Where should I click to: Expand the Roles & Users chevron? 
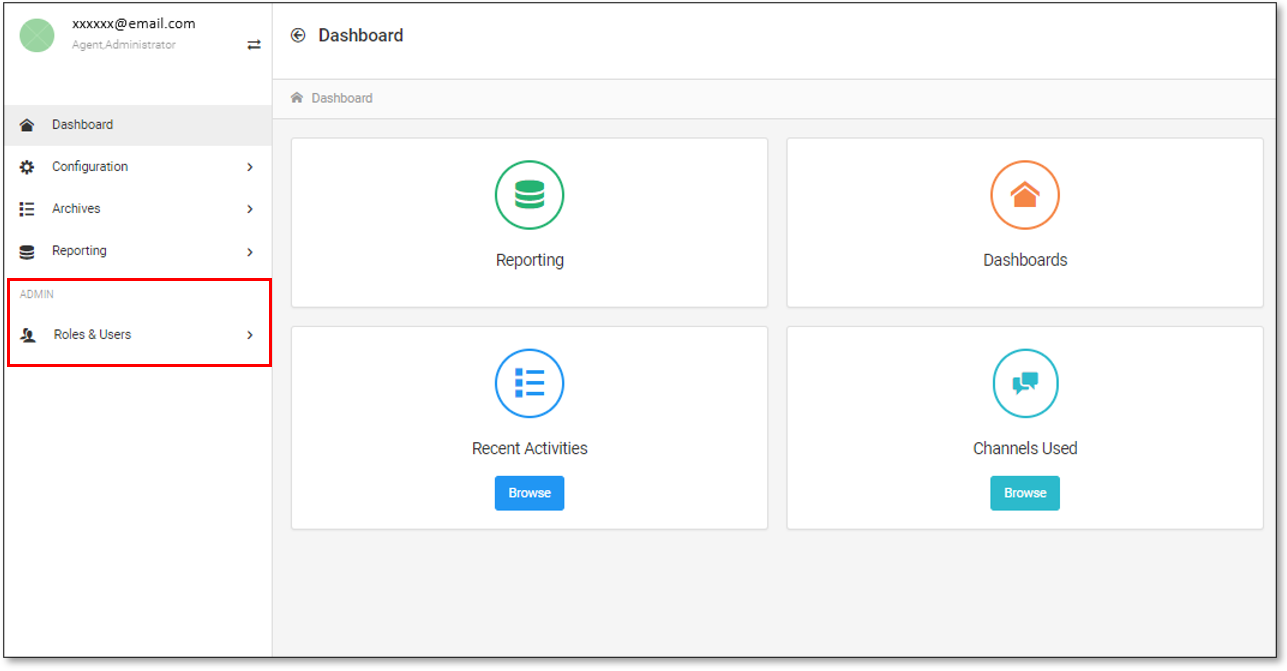[x=250, y=335]
